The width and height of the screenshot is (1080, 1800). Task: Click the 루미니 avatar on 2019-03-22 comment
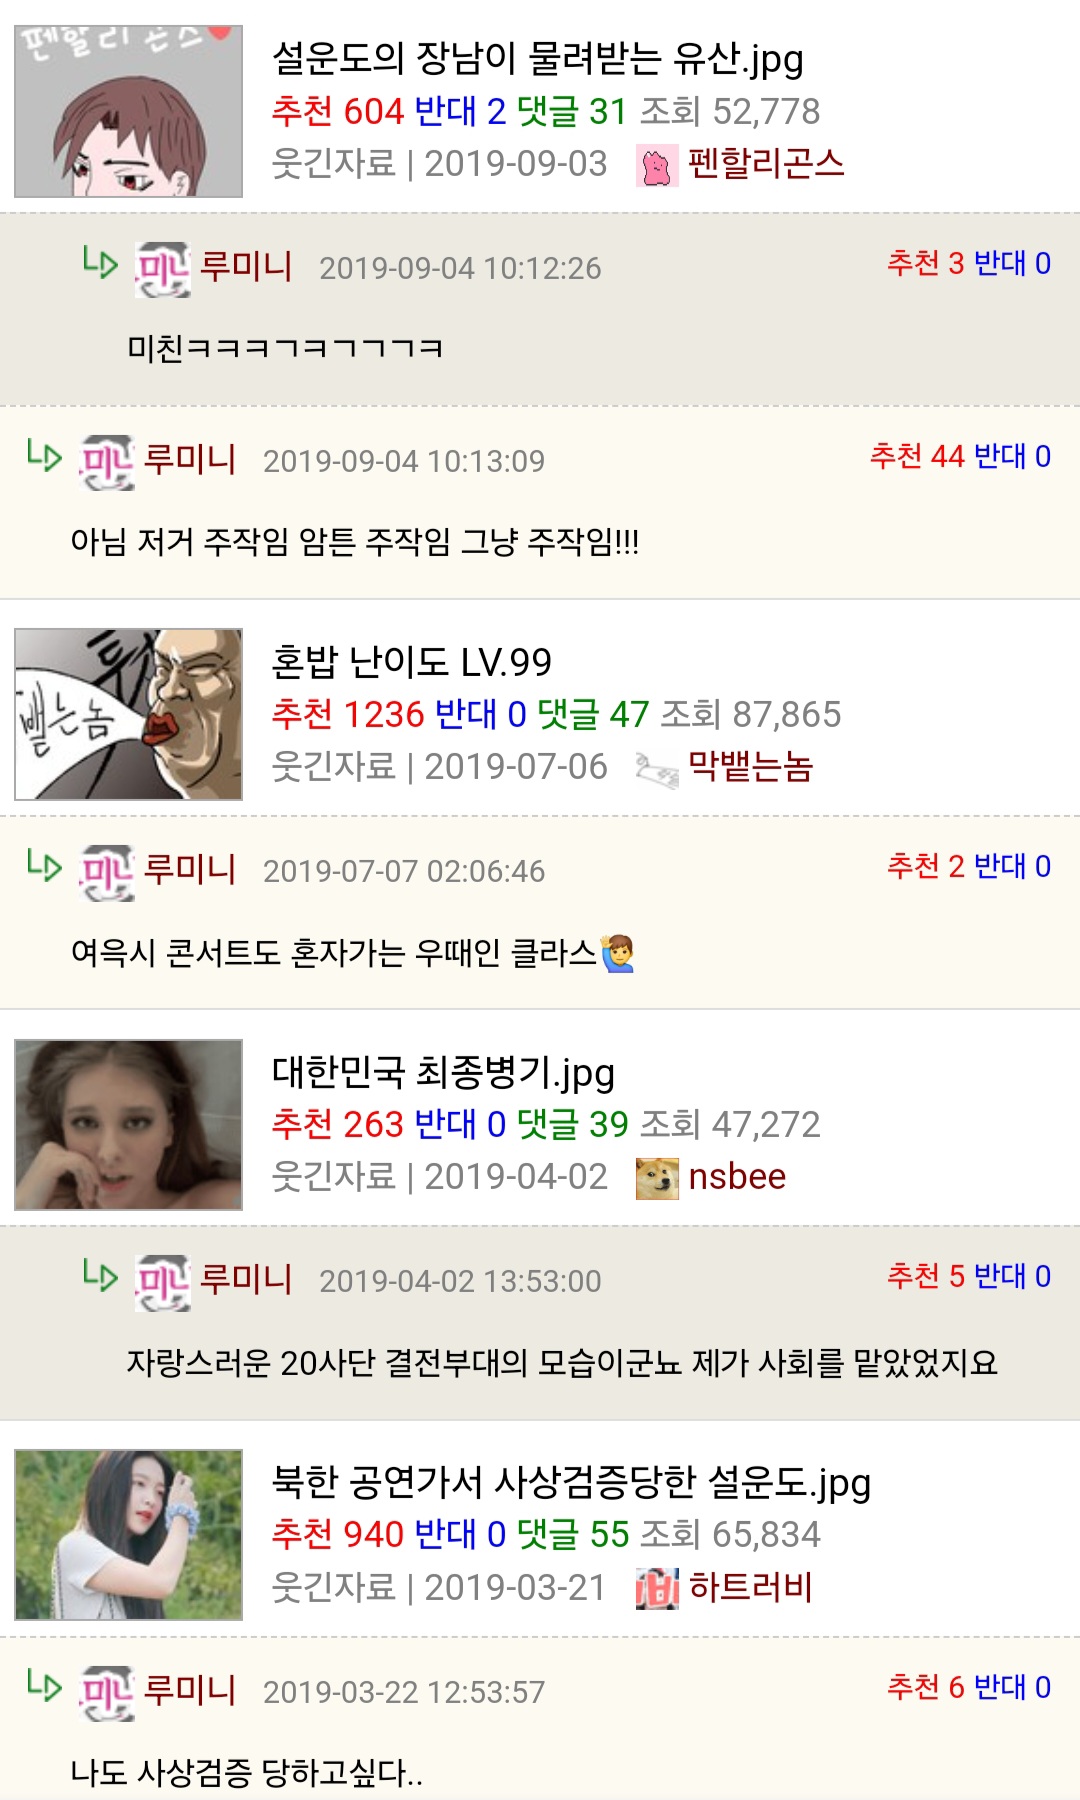107,1693
